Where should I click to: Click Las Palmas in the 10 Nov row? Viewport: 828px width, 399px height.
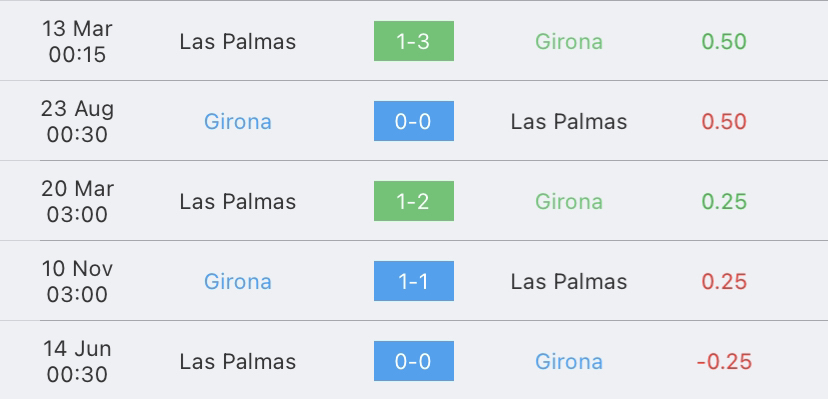tap(569, 282)
